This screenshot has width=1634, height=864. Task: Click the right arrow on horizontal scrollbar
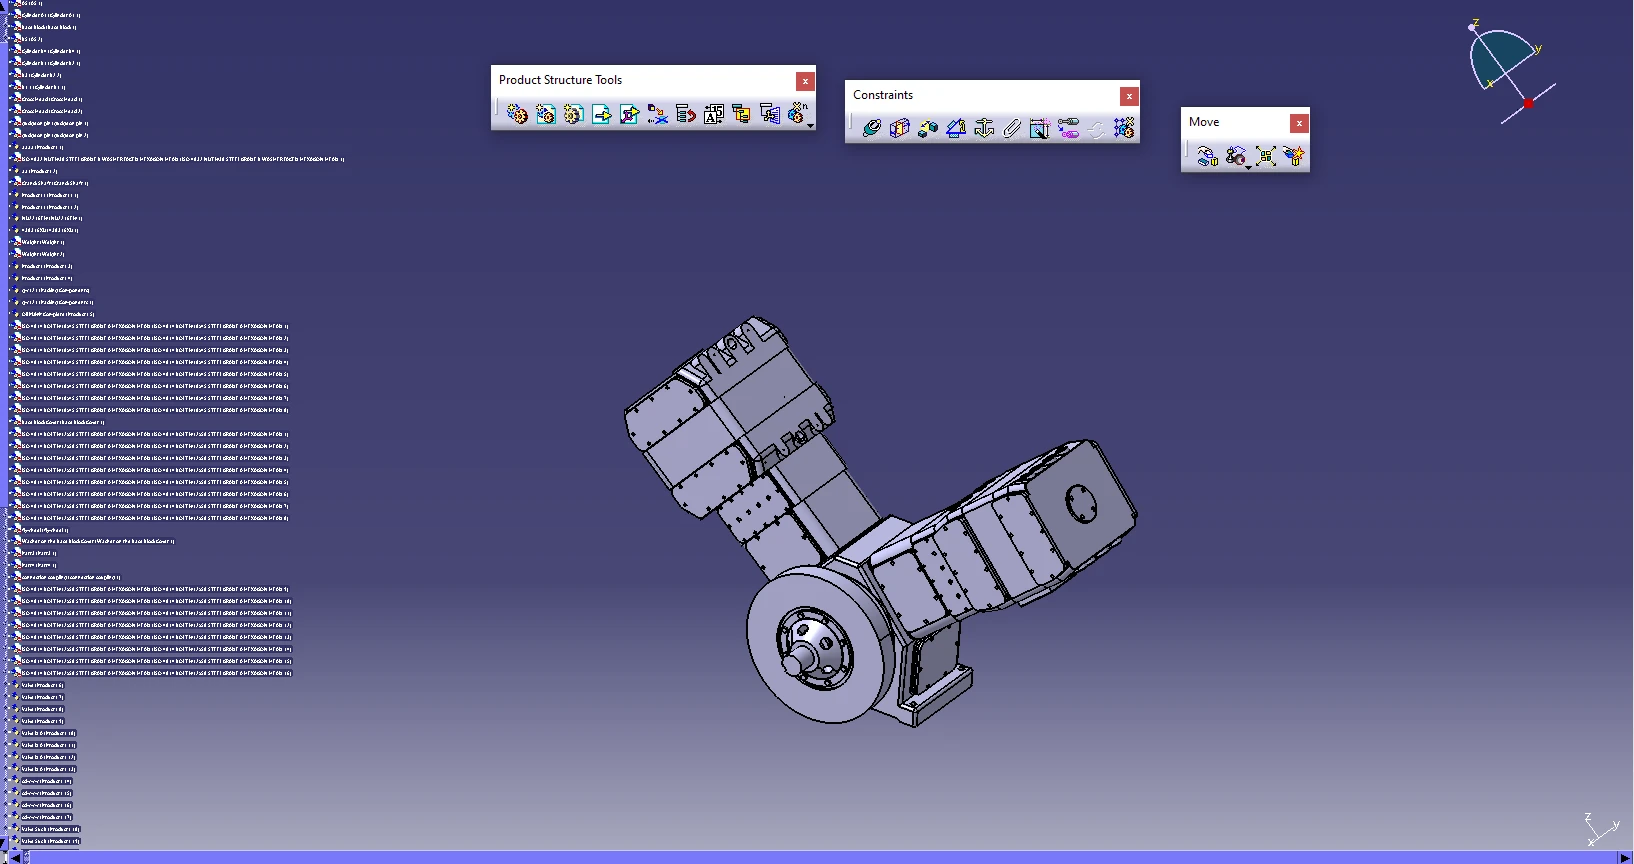pos(1625,857)
